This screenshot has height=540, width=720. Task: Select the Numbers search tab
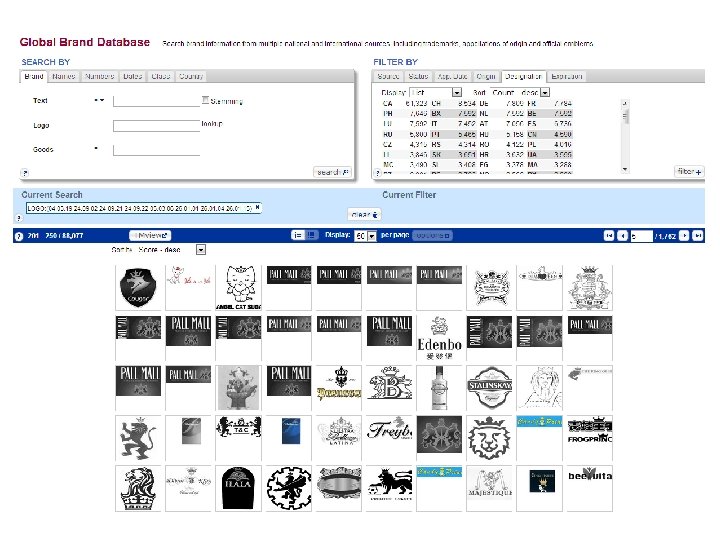click(100, 76)
